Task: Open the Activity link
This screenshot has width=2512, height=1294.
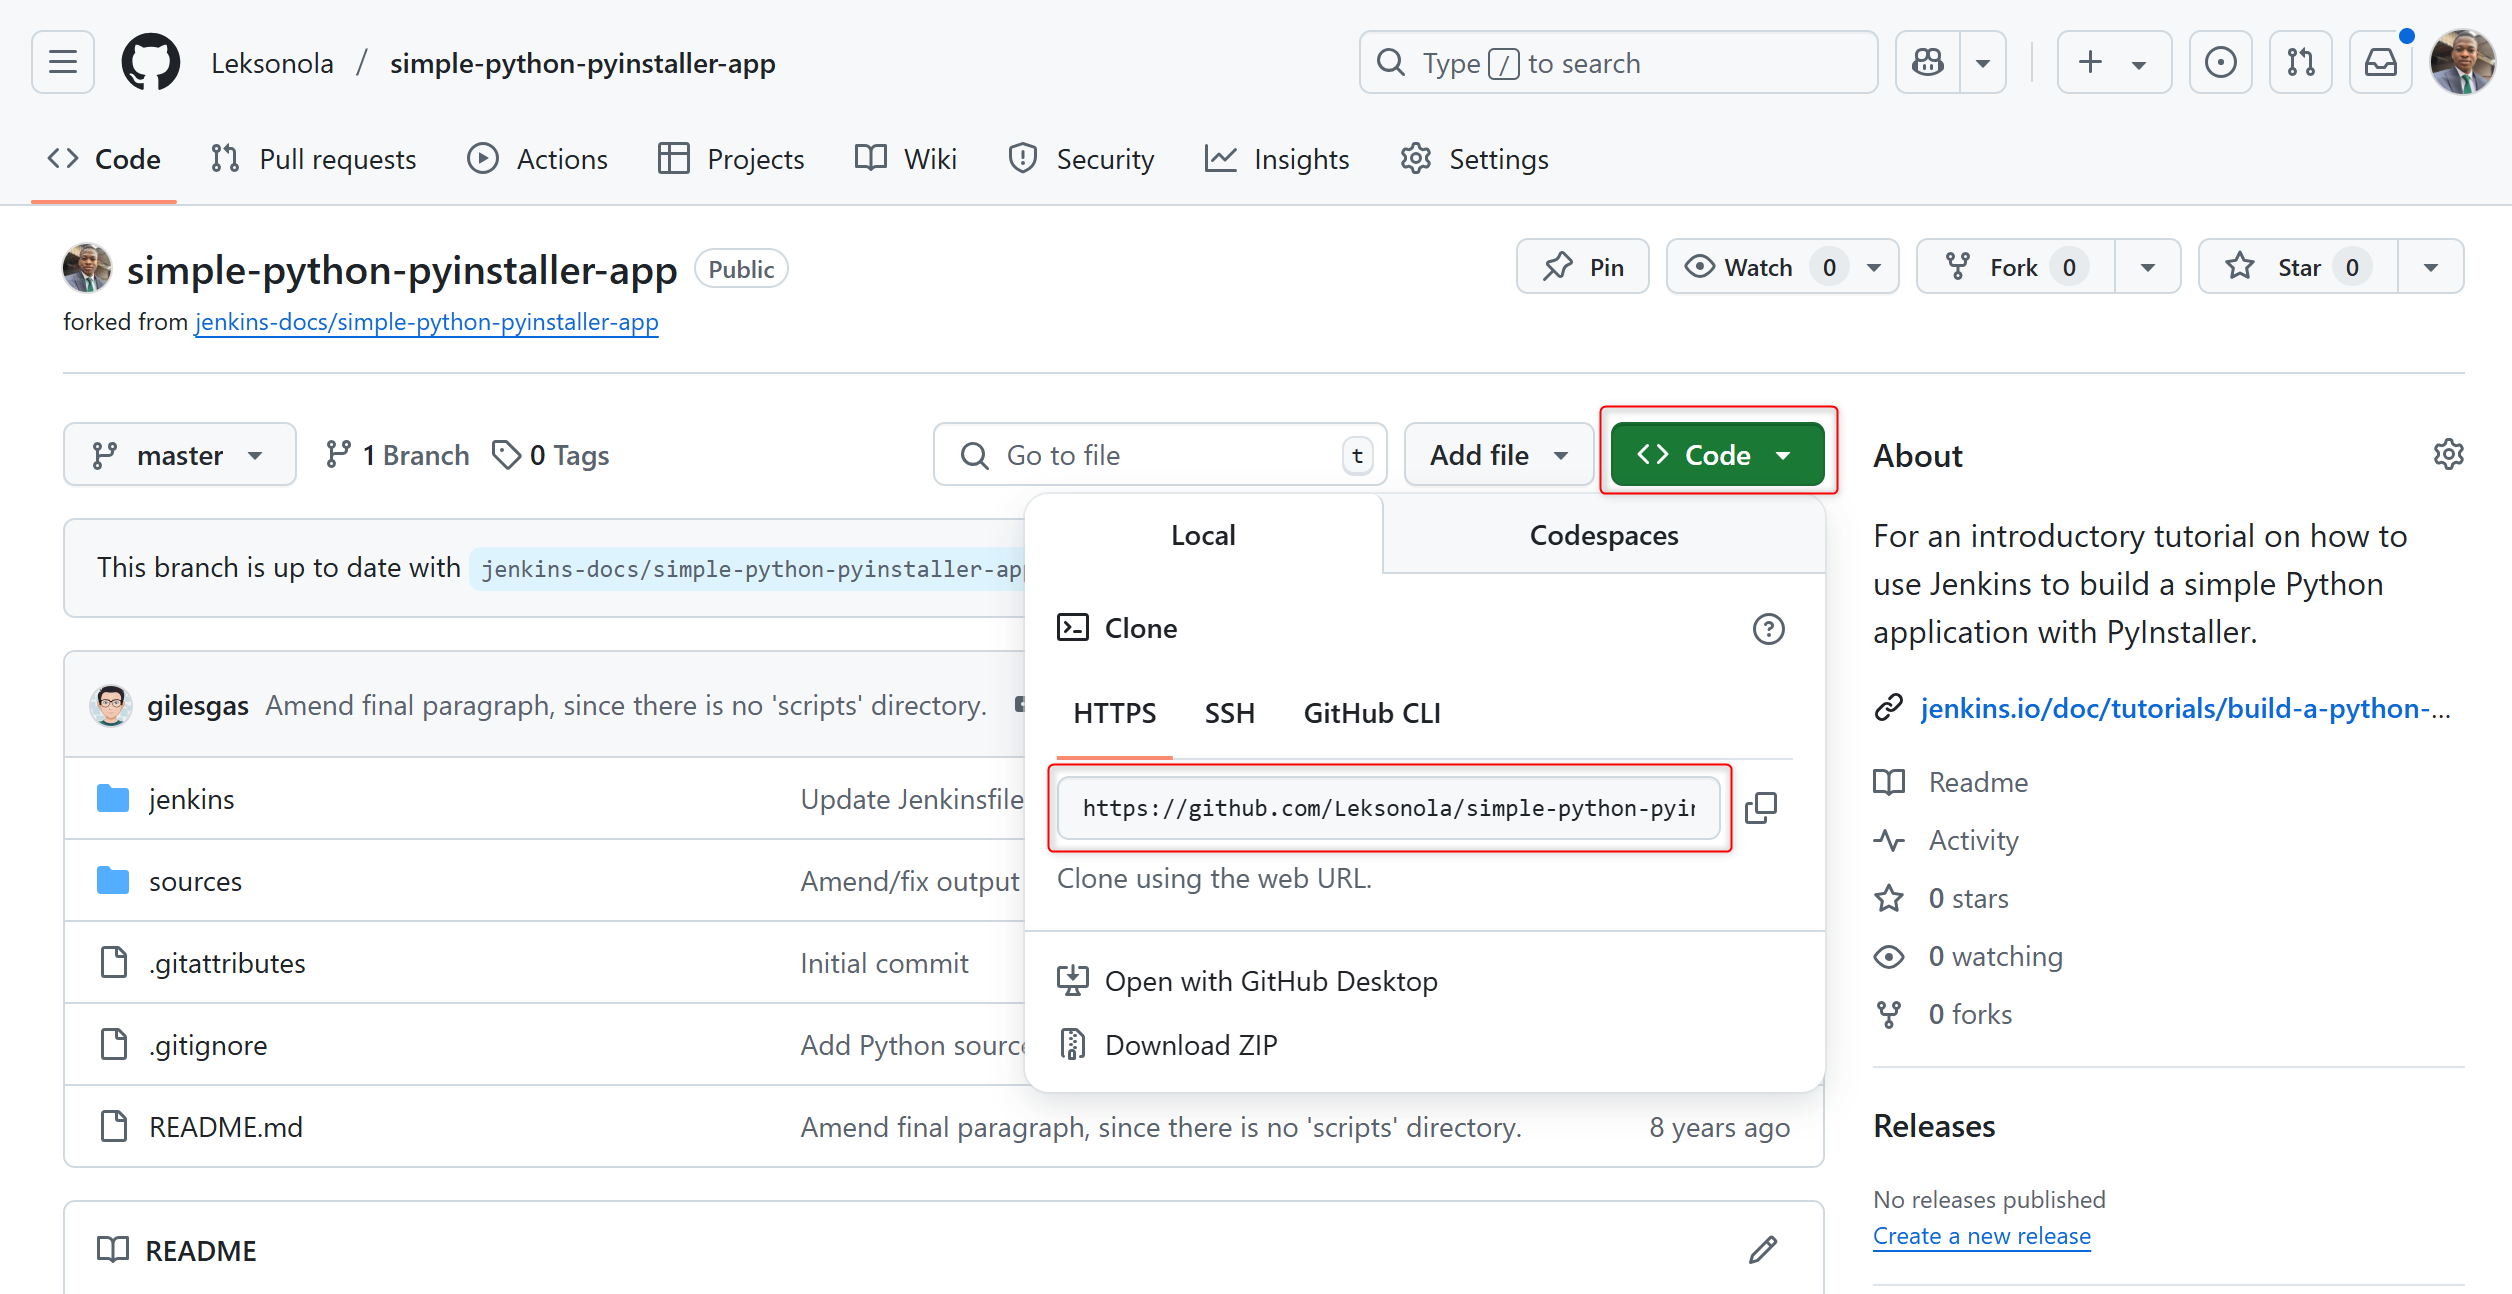Action: click(x=1946, y=840)
